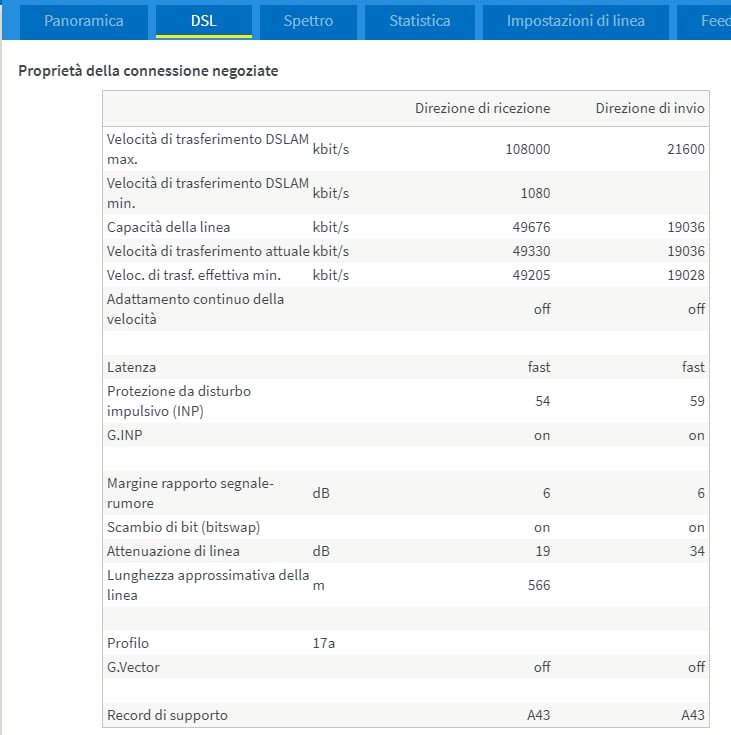Click the Profilo value 17a
The height and width of the screenshot is (735, 731).
coord(324,643)
